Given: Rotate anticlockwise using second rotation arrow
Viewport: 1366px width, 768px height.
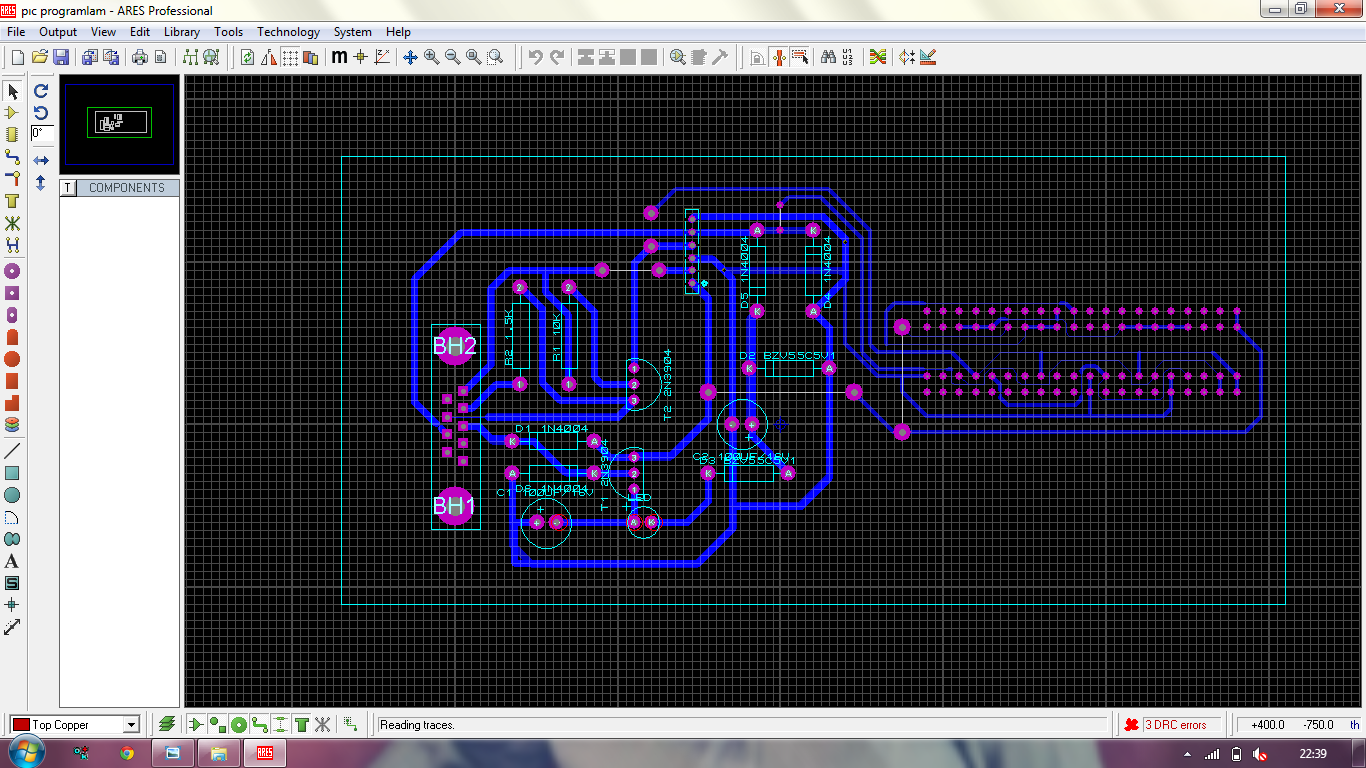Looking at the screenshot, I should (x=41, y=112).
